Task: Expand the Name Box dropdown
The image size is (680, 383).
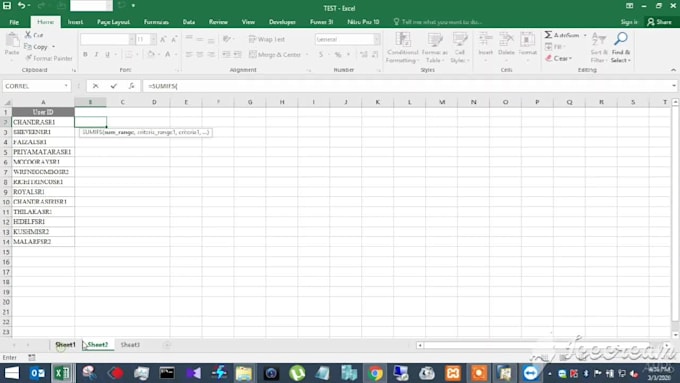Action: click(x=66, y=86)
